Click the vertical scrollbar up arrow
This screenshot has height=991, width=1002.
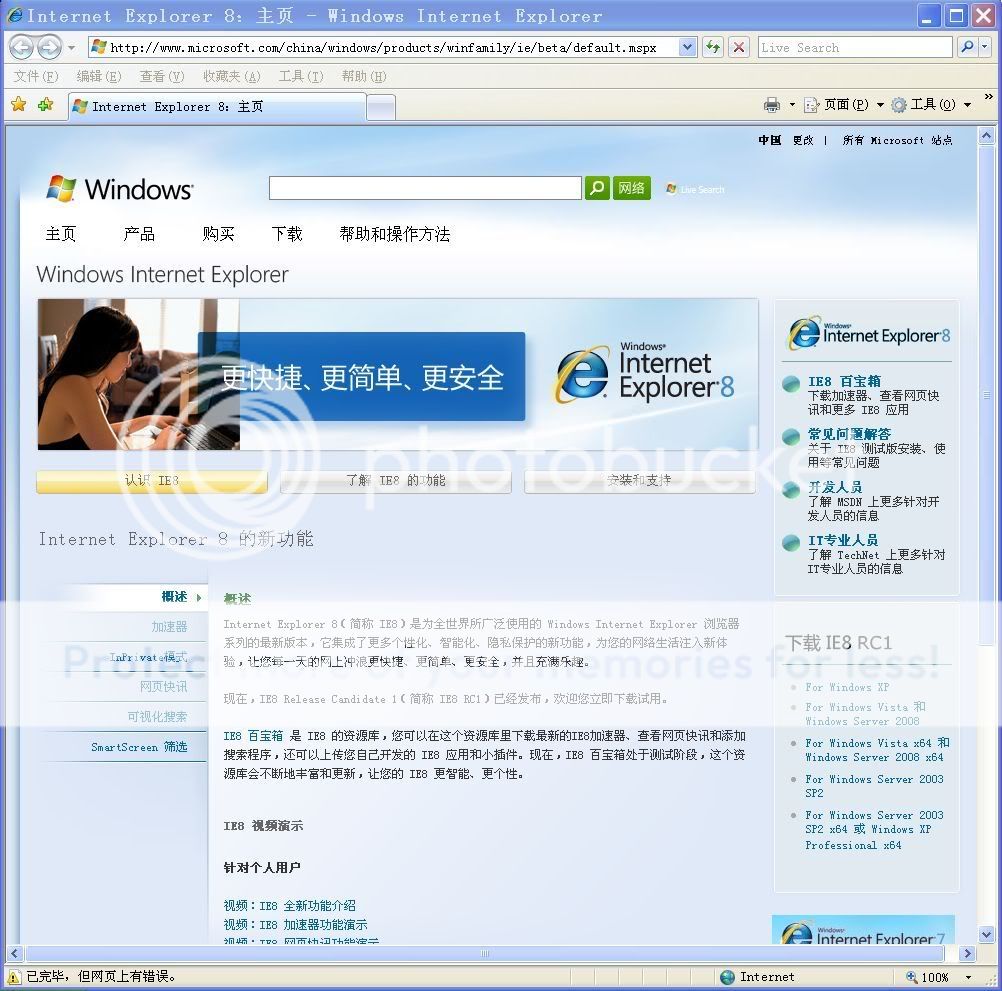pos(986,135)
